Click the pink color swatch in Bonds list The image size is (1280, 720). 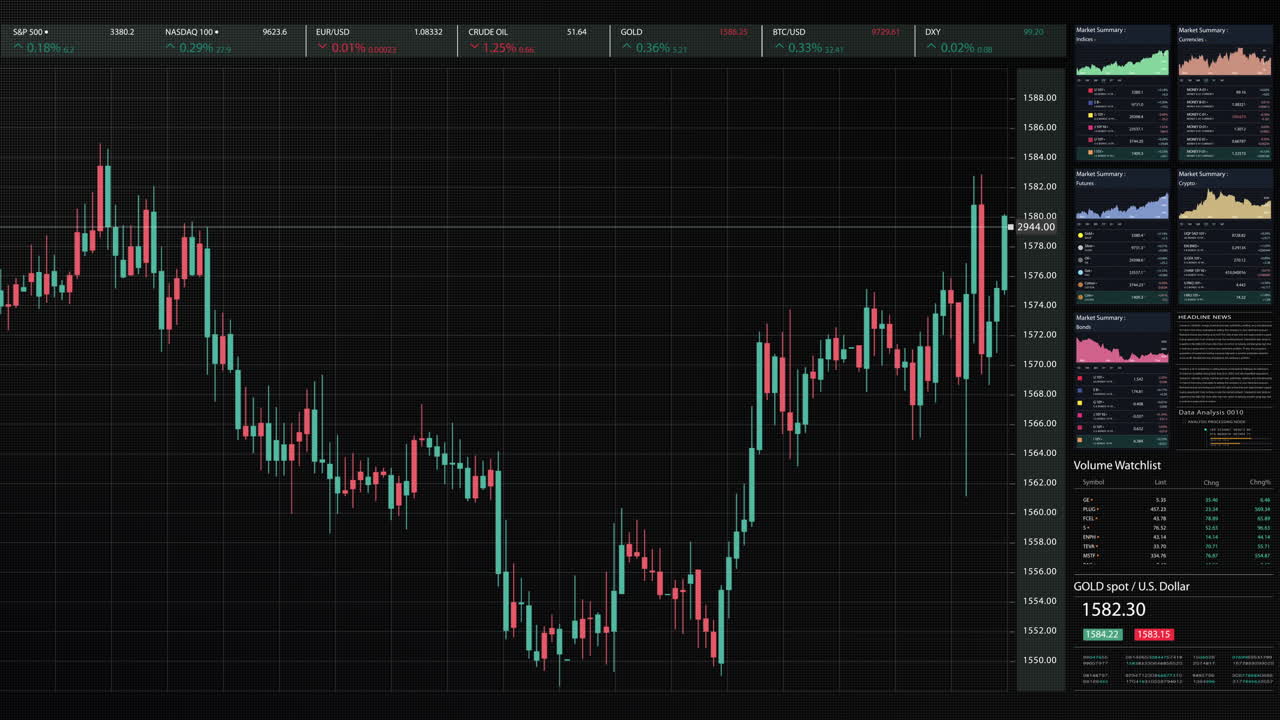1080,417
